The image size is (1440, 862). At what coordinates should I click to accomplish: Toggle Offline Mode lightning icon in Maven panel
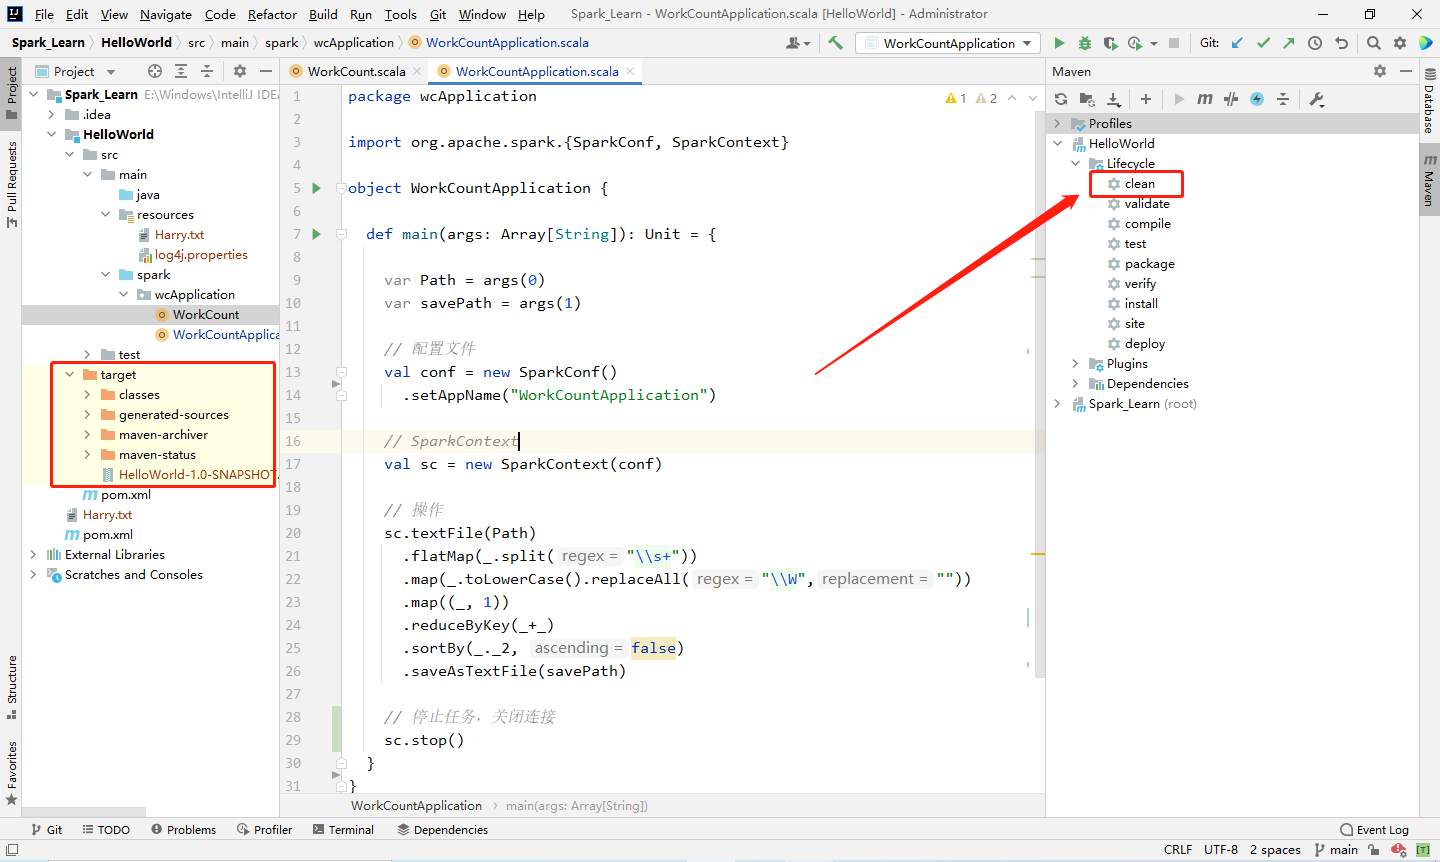pyautogui.click(x=1258, y=99)
